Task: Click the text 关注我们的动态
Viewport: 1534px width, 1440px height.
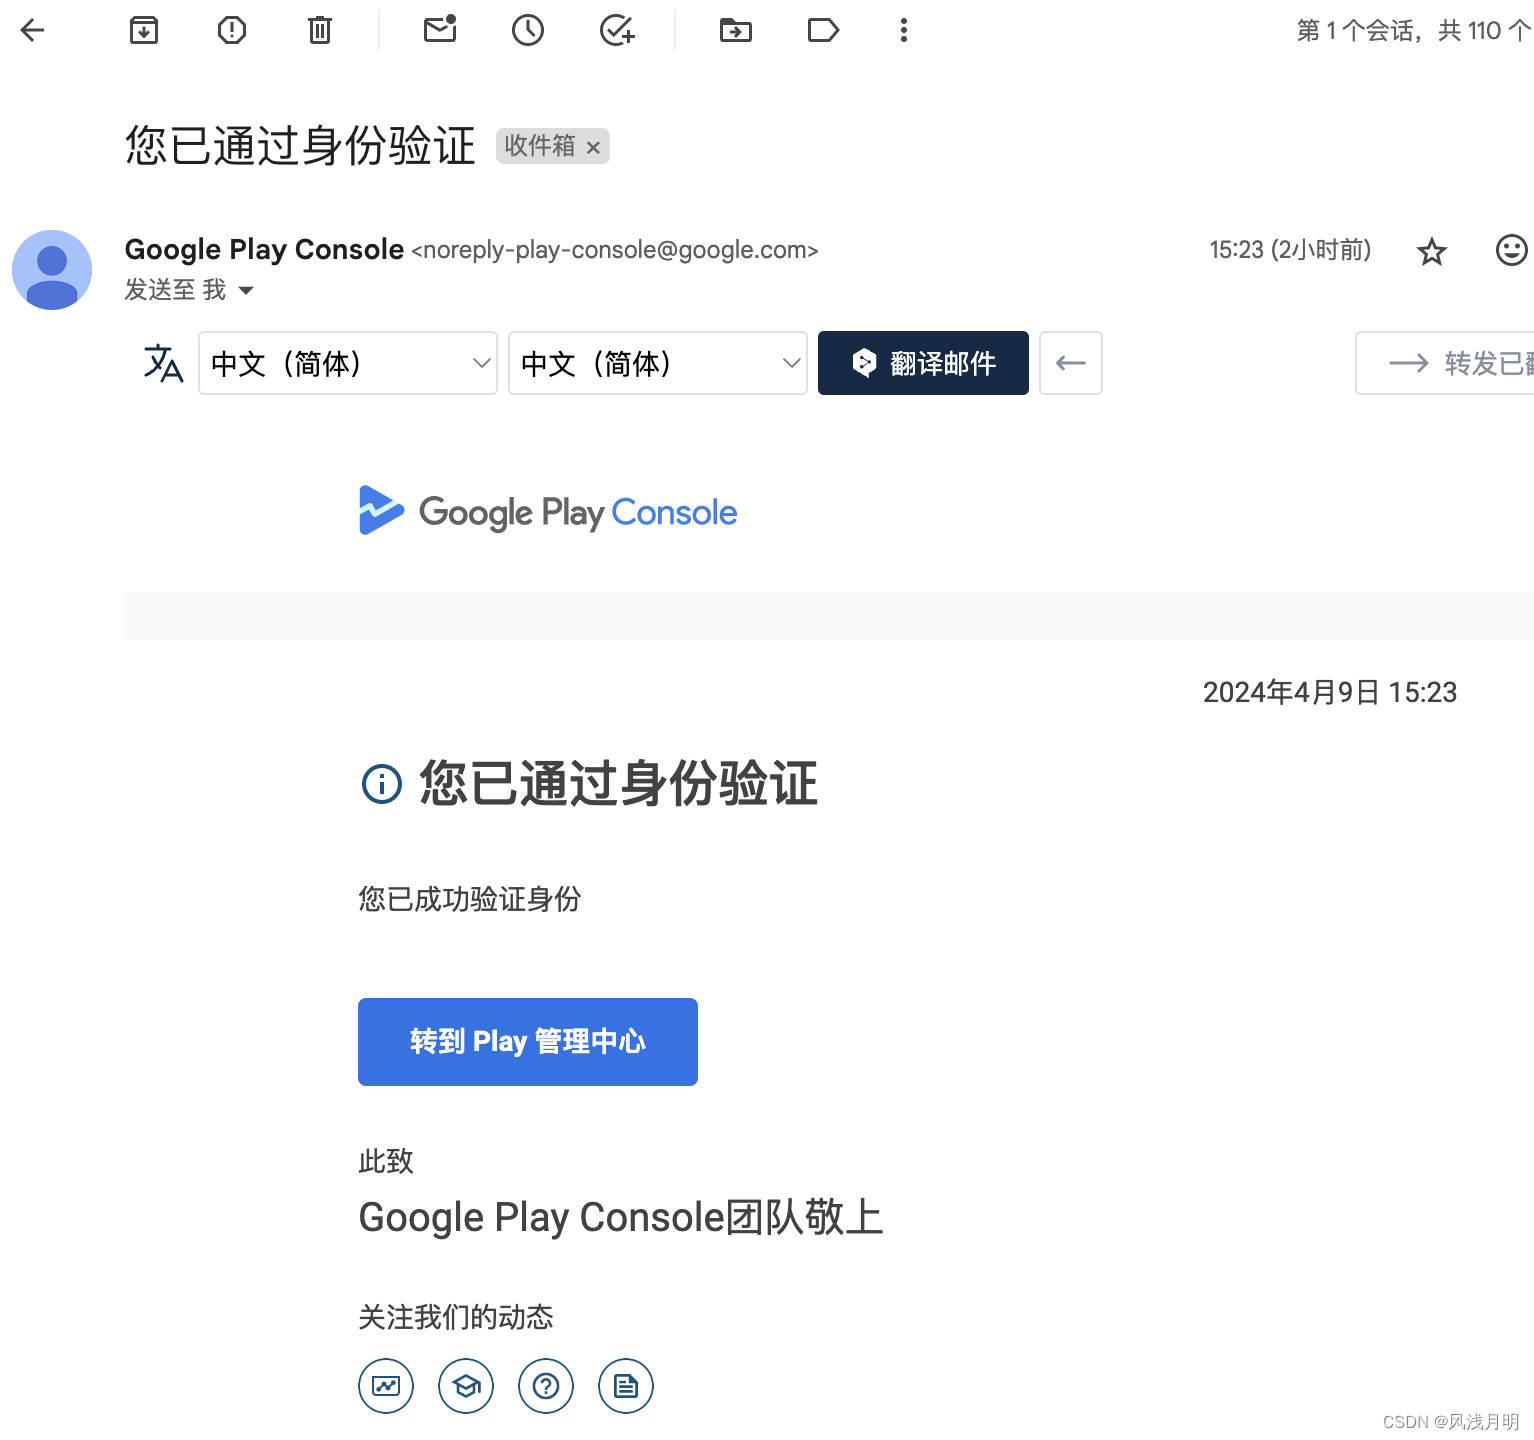Action: [x=456, y=1317]
